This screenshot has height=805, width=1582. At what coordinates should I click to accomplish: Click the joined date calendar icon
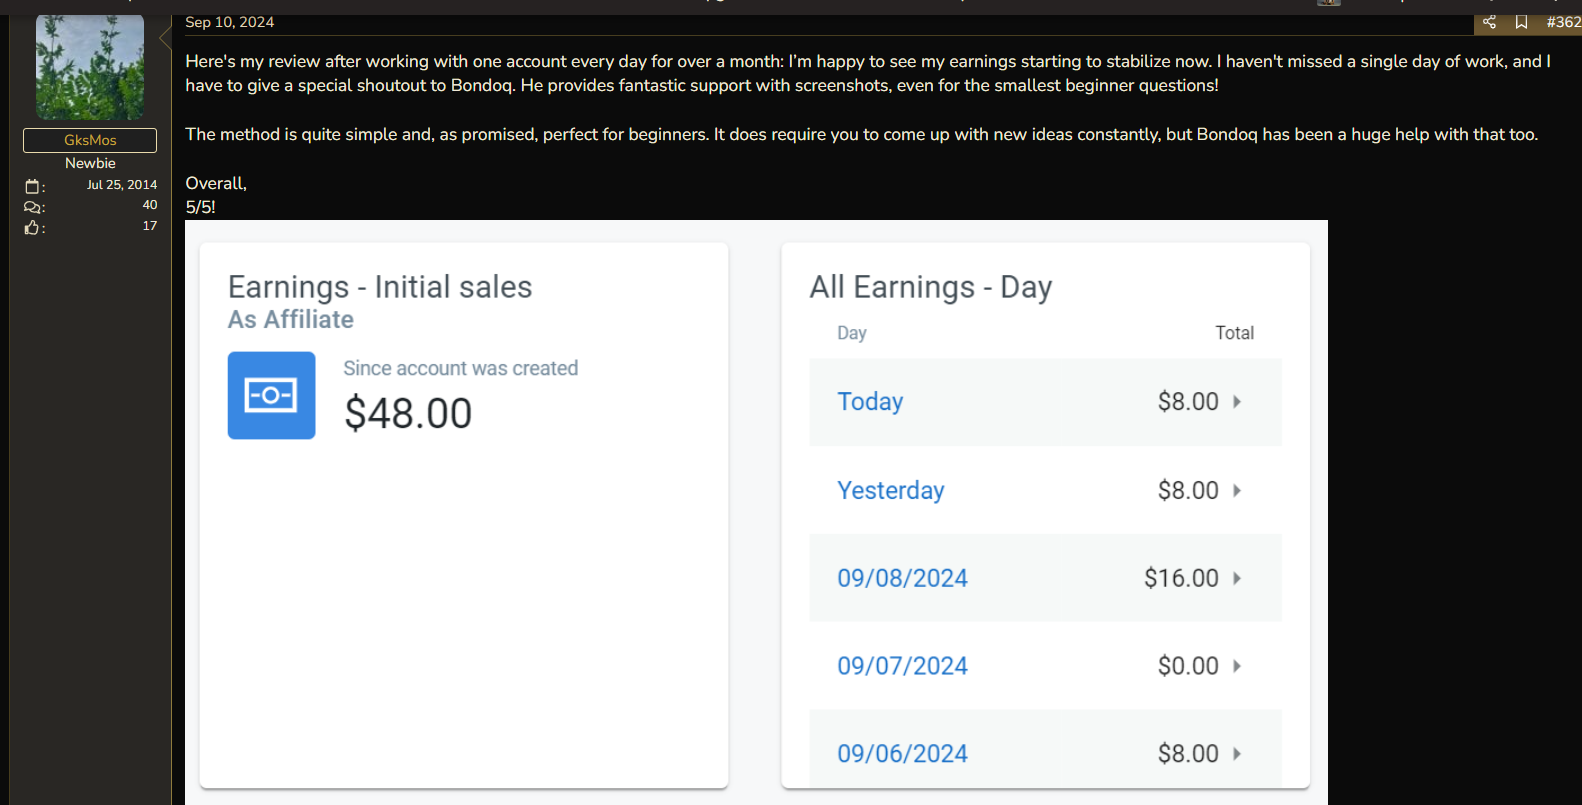pyautogui.click(x=32, y=187)
